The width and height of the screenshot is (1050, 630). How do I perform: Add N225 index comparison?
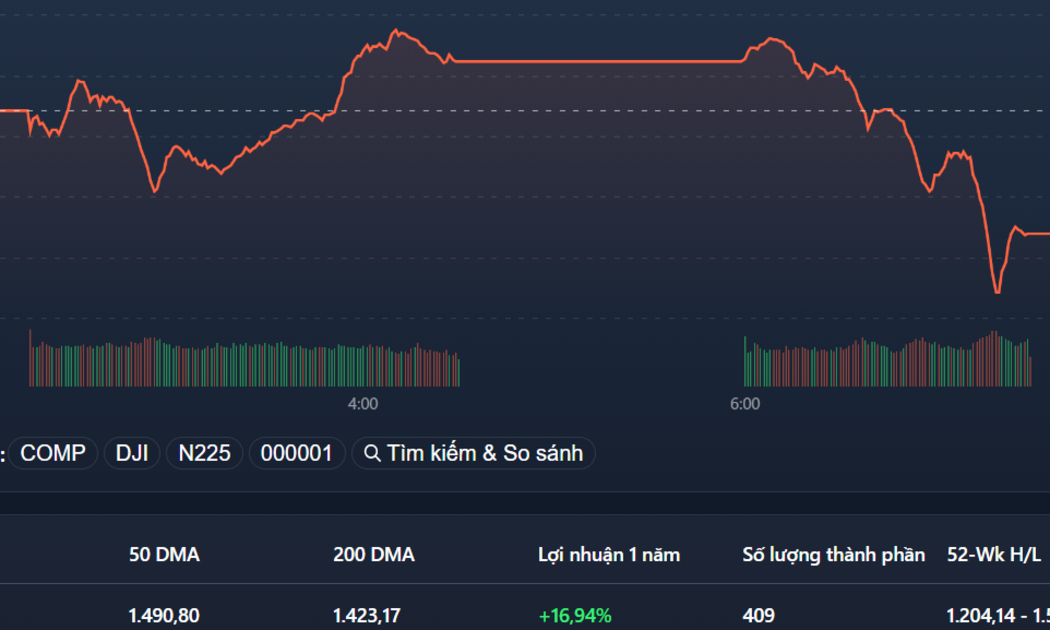pyautogui.click(x=204, y=453)
